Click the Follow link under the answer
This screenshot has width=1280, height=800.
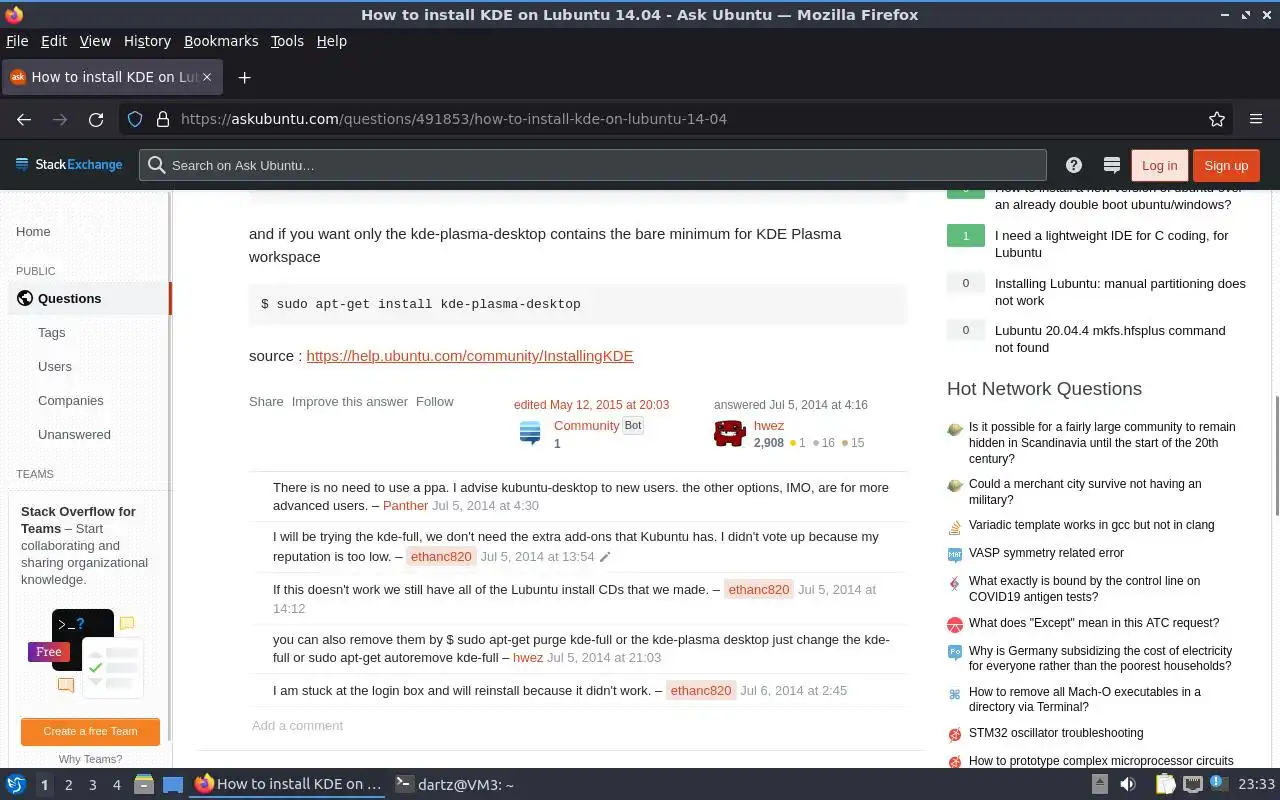click(x=435, y=401)
